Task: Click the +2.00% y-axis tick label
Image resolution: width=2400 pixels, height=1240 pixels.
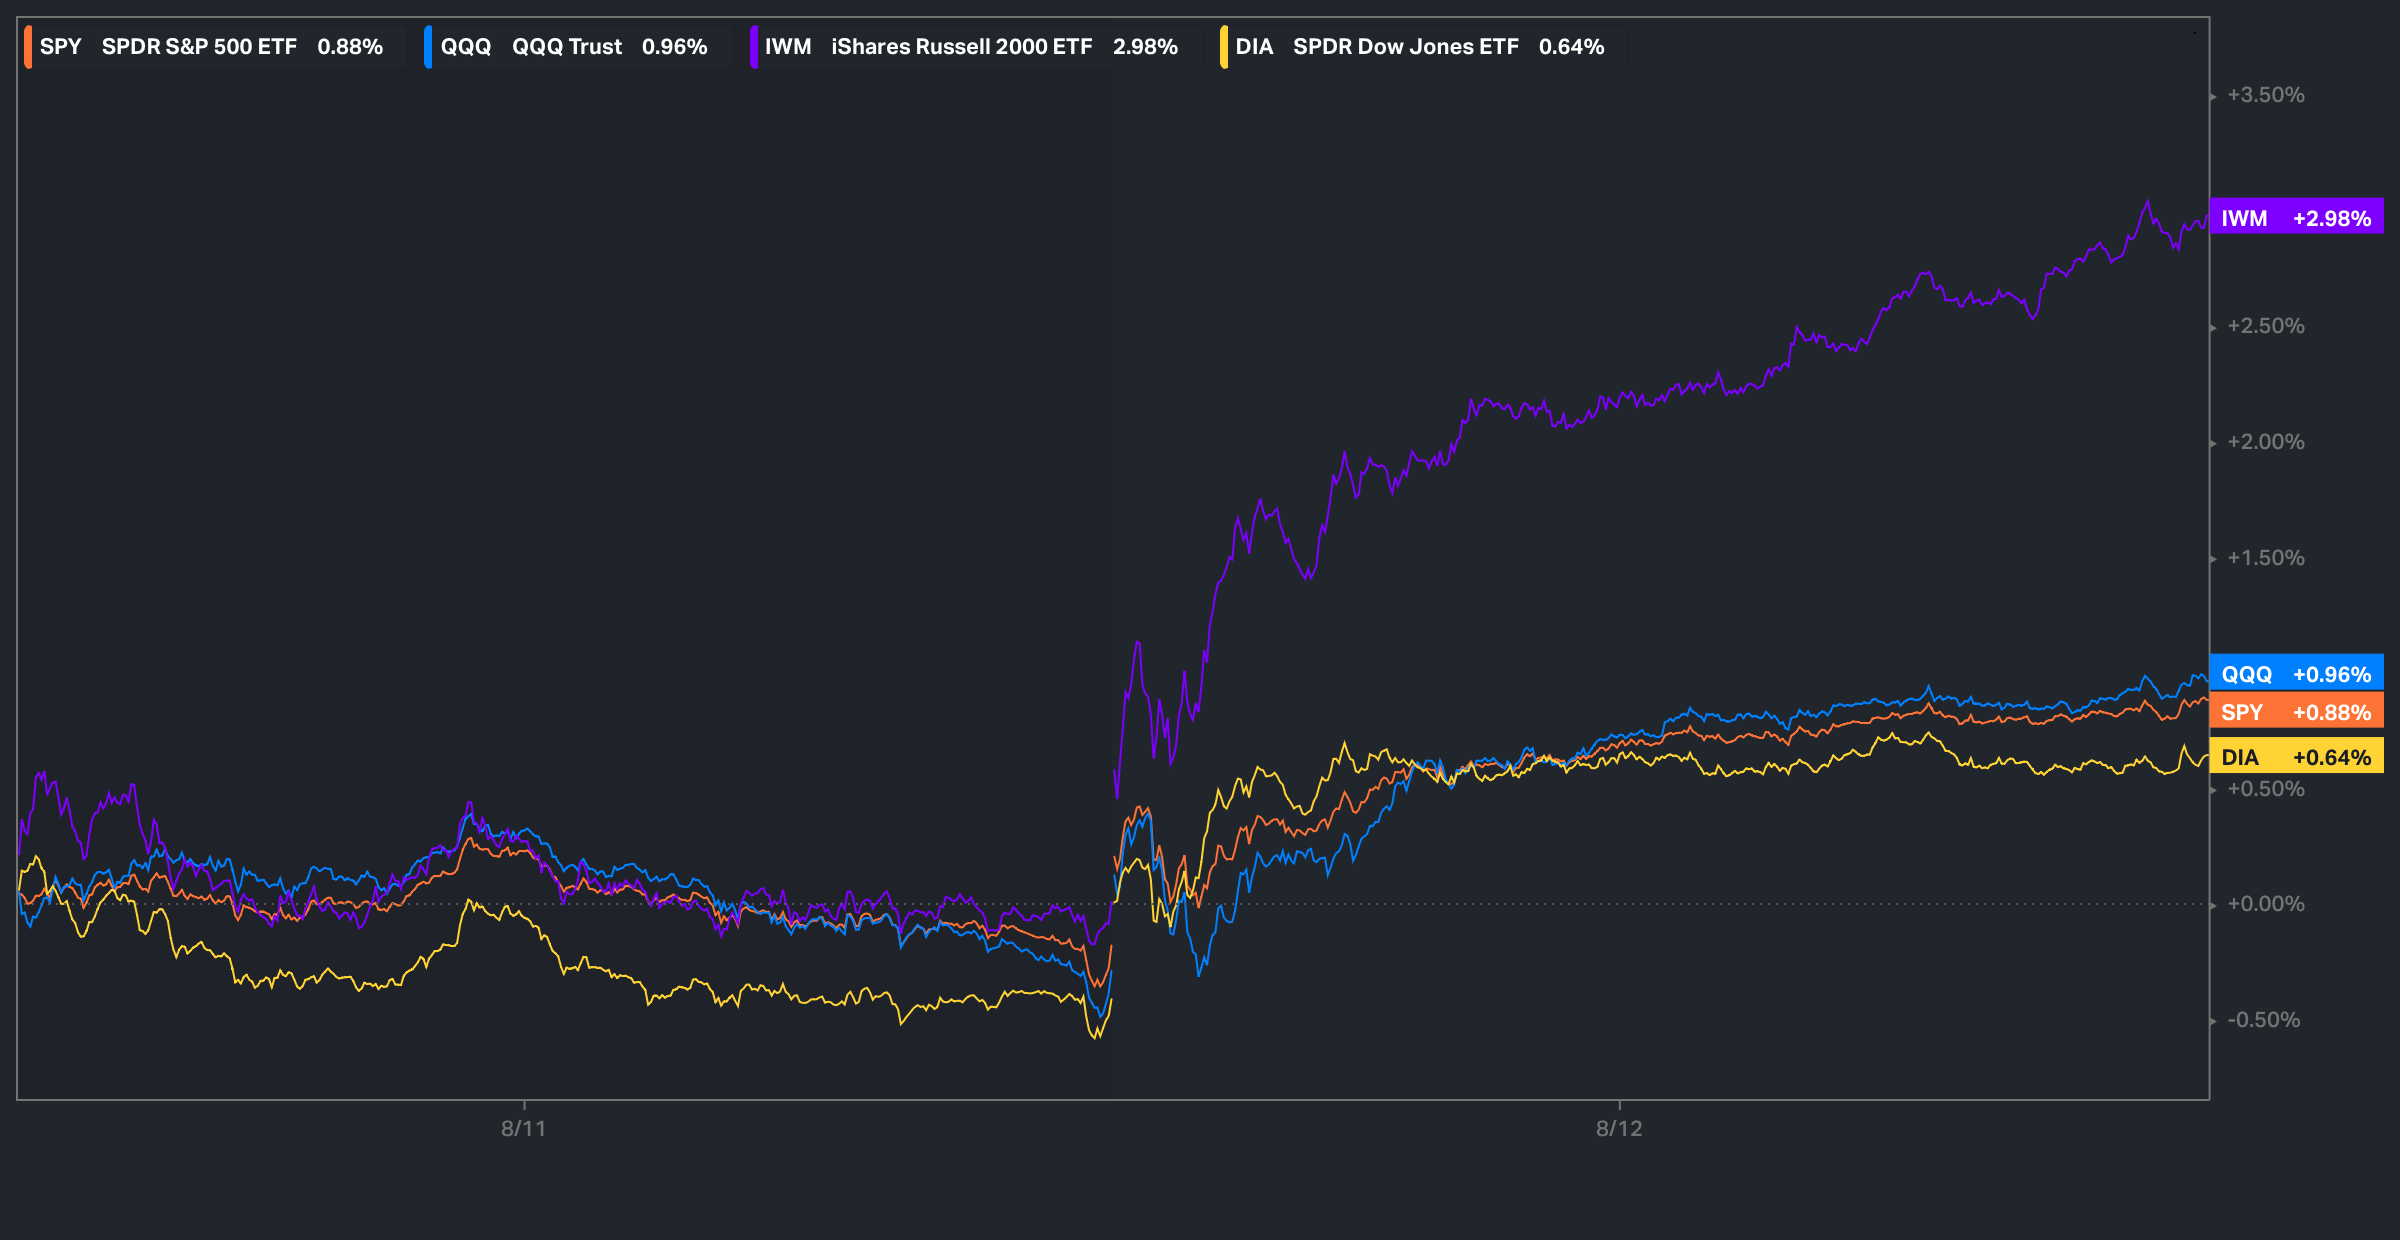Action: point(2265,442)
